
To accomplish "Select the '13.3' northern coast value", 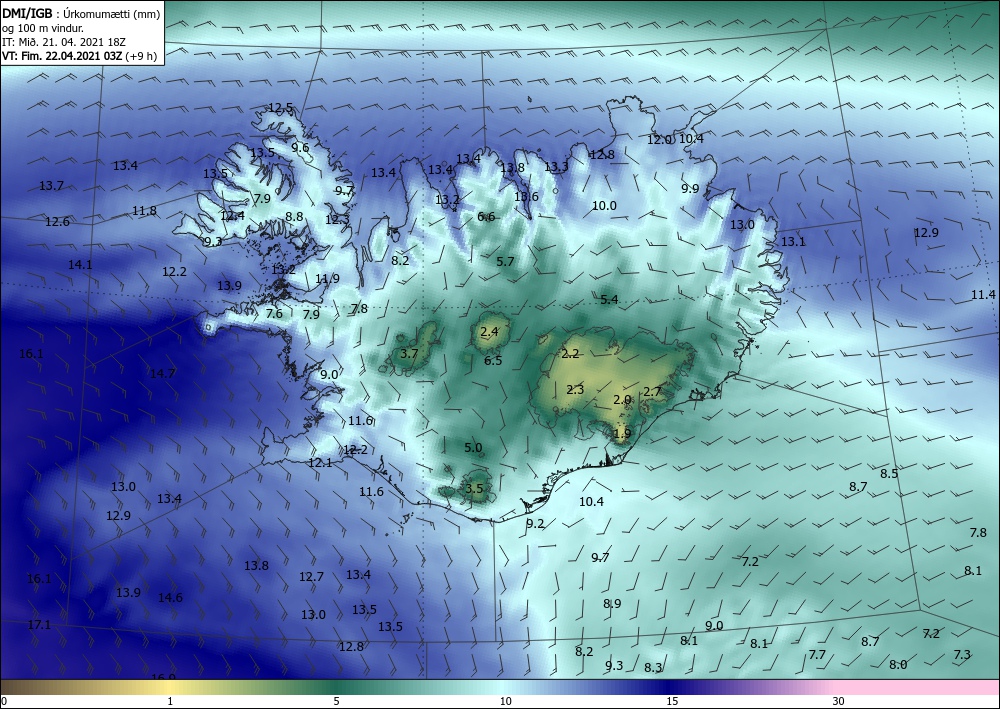I will coord(556,166).
